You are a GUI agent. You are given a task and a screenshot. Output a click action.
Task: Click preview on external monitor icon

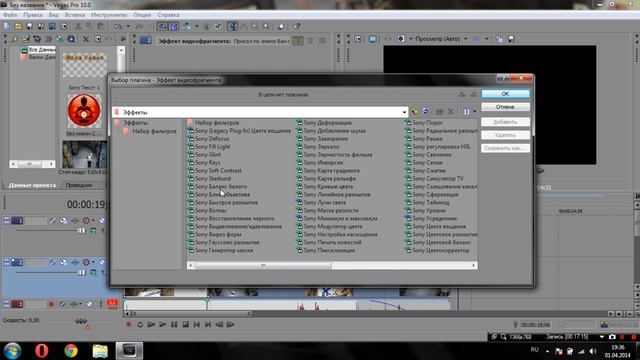(372, 39)
